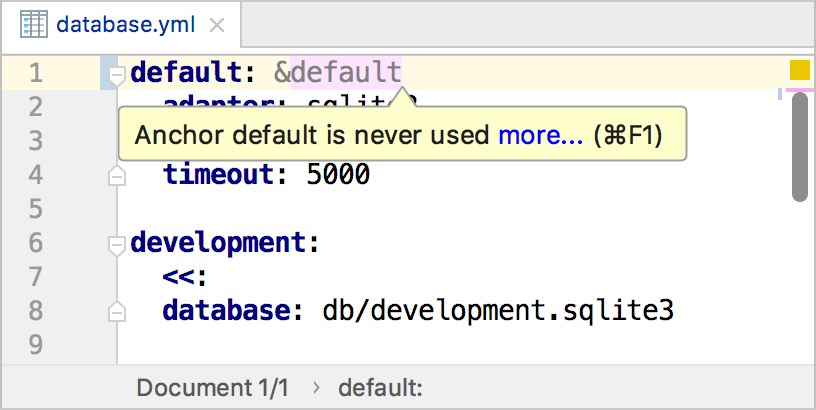Click the yellow inspection warning indicator
Viewport: 816px width, 410px height.
click(x=800, y=71)
